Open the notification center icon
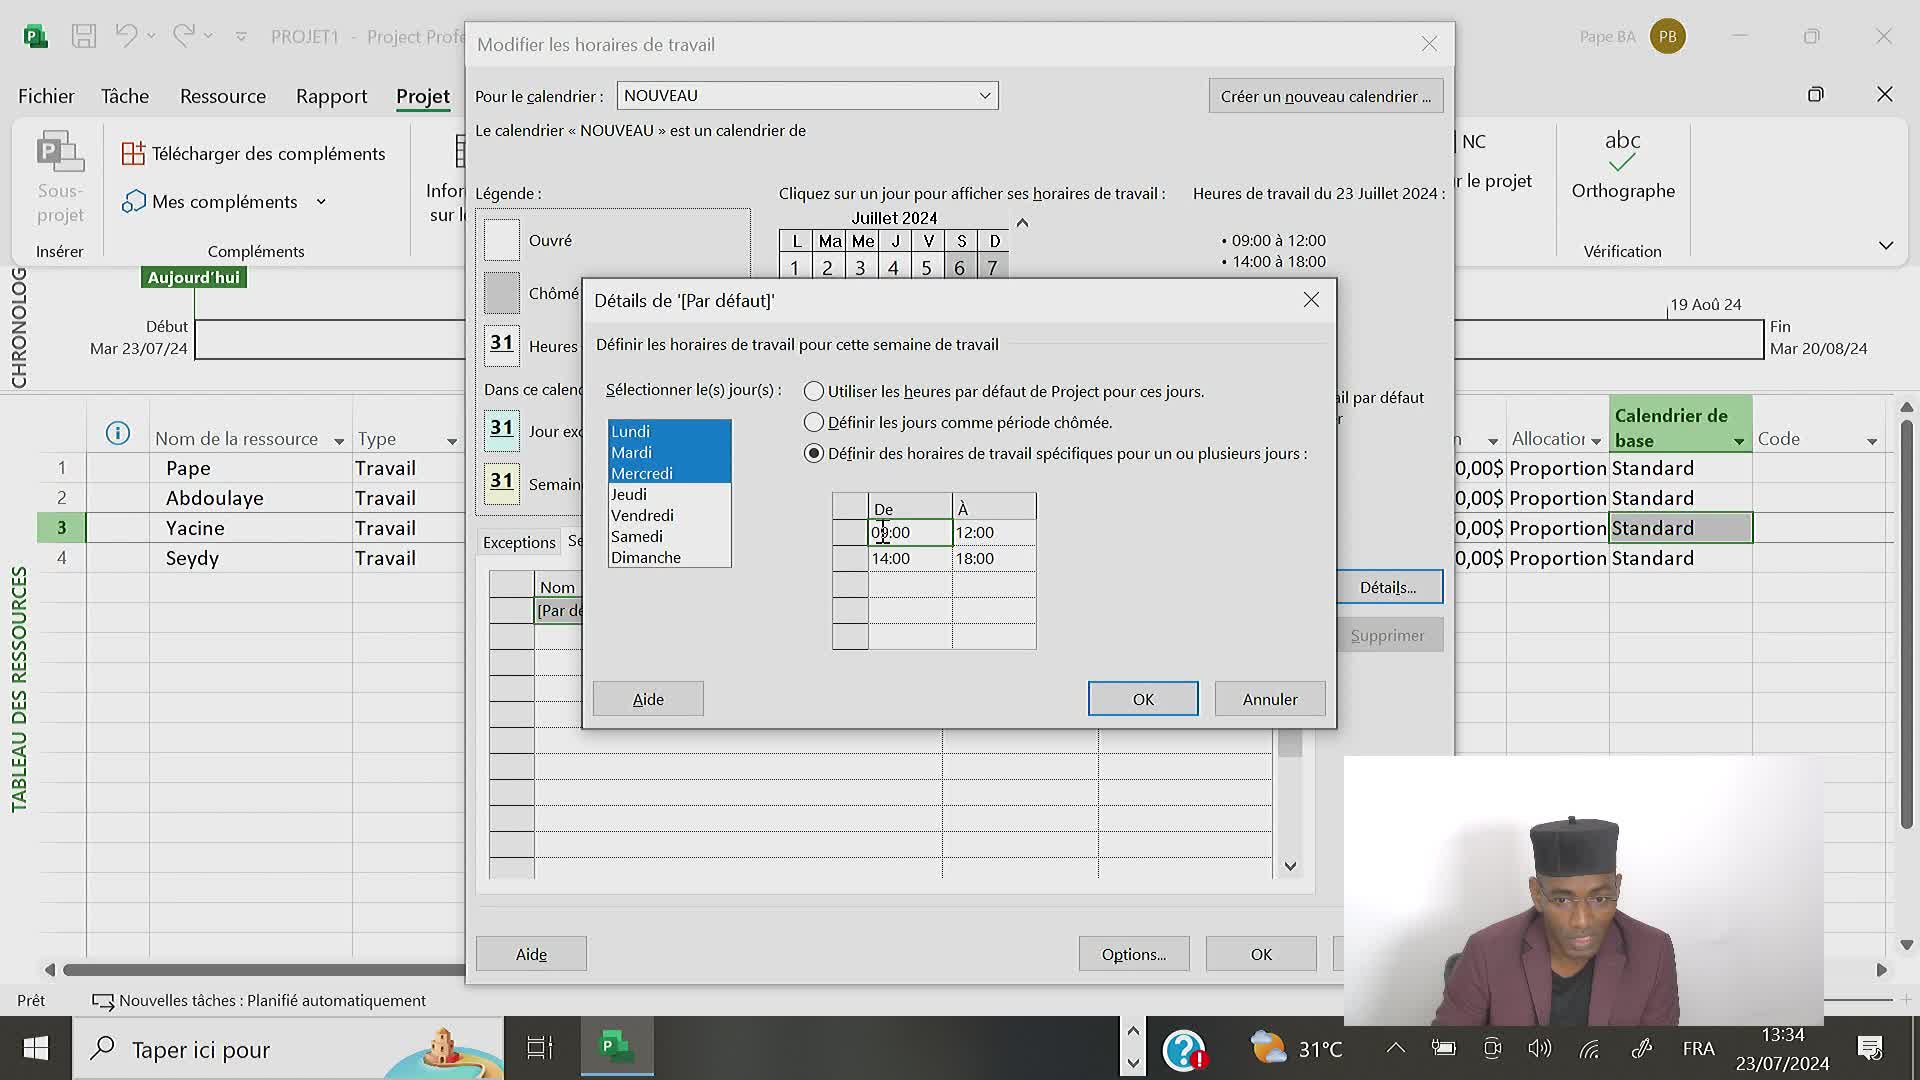The width and height of the screenshot is (1920, 1080). point(1870,1049)
